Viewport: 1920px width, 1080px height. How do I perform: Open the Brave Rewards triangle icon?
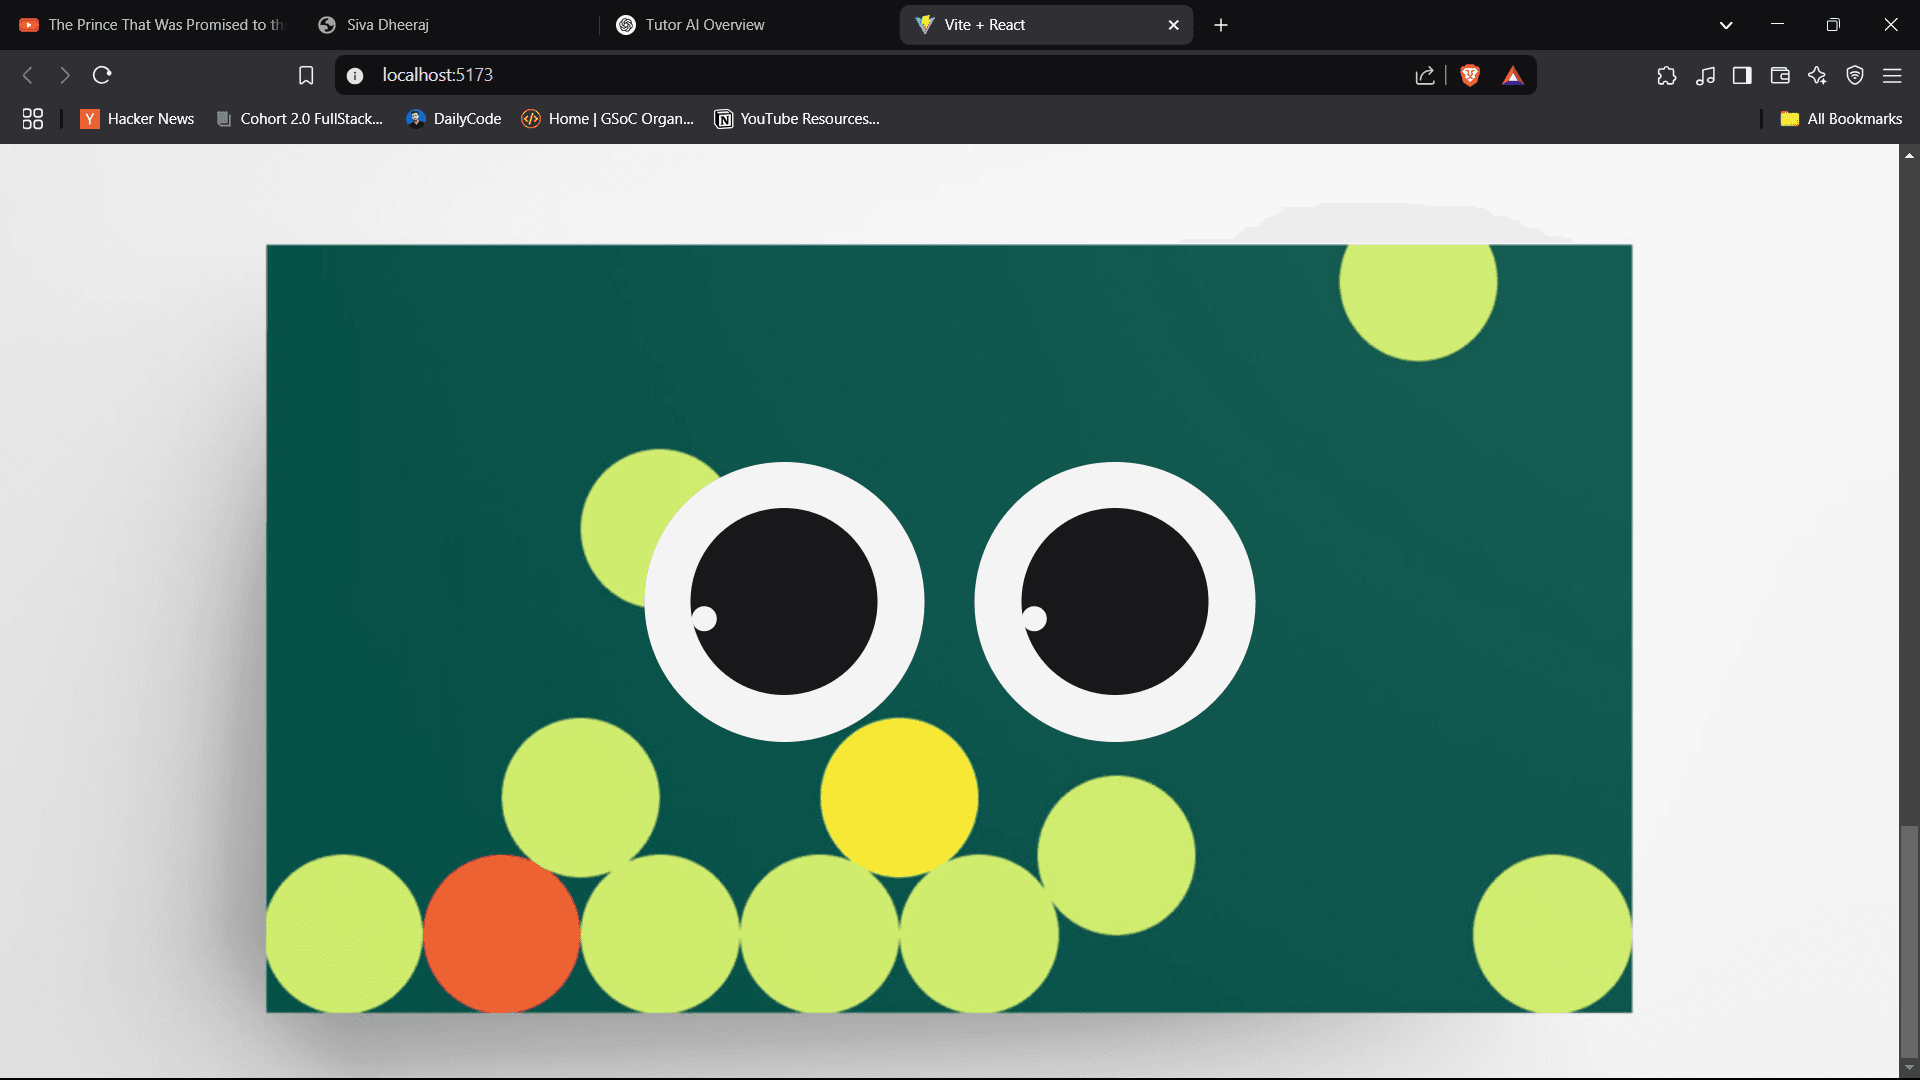coord(1513,75)
